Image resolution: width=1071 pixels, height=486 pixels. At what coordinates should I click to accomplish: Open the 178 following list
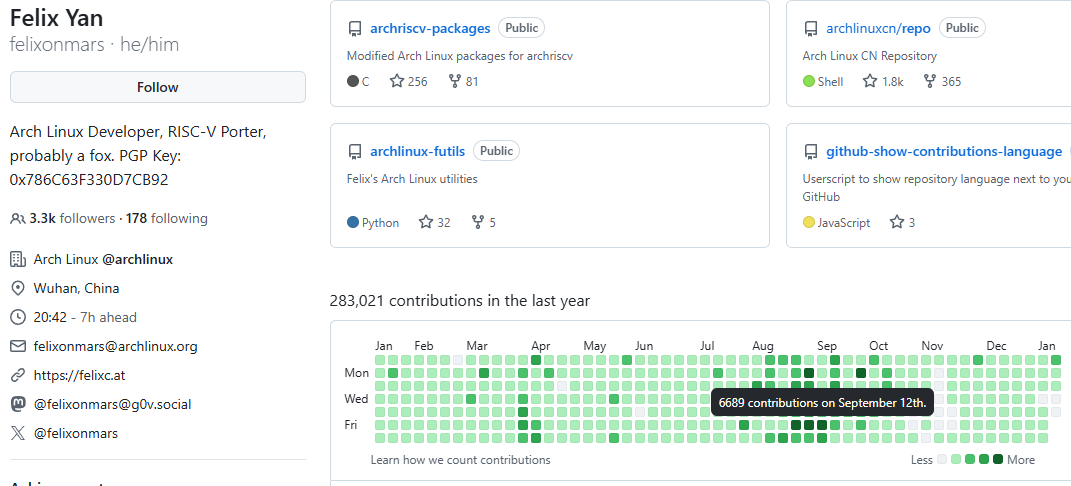pos(167,219)
